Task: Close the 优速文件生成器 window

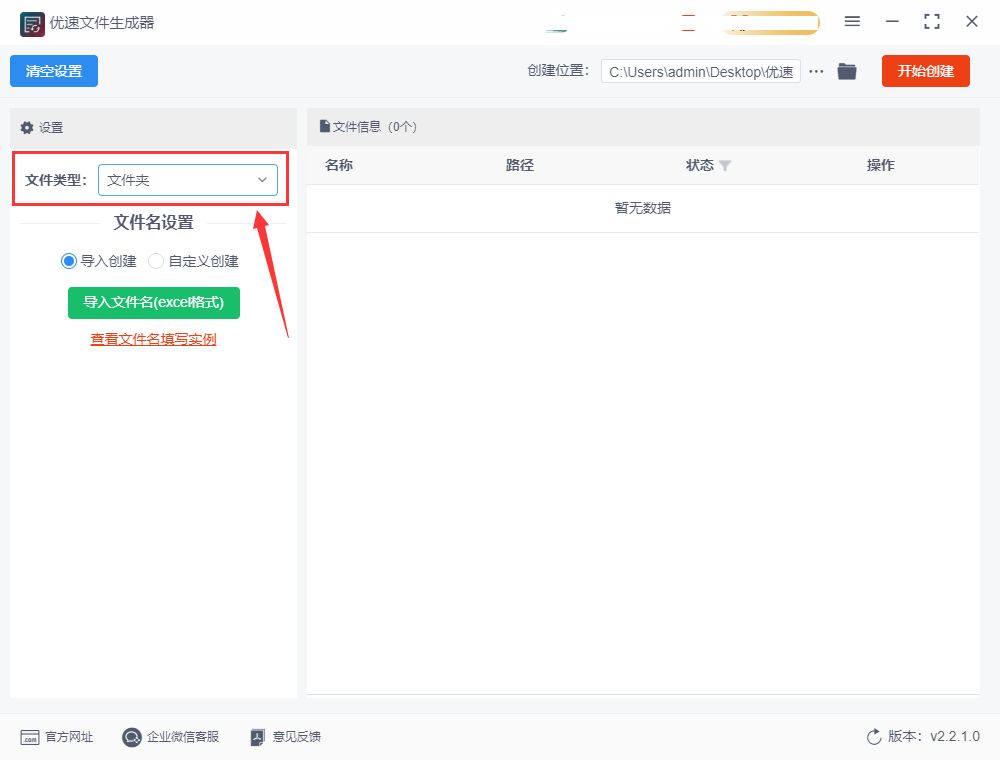Action: pyautogui.click(x=972, y=22)
